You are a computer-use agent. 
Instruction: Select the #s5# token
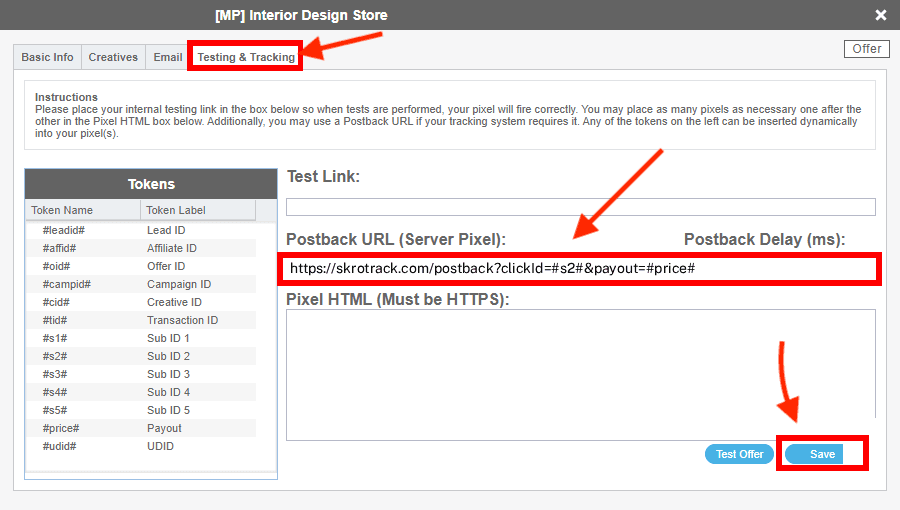(x=55, y=410)
